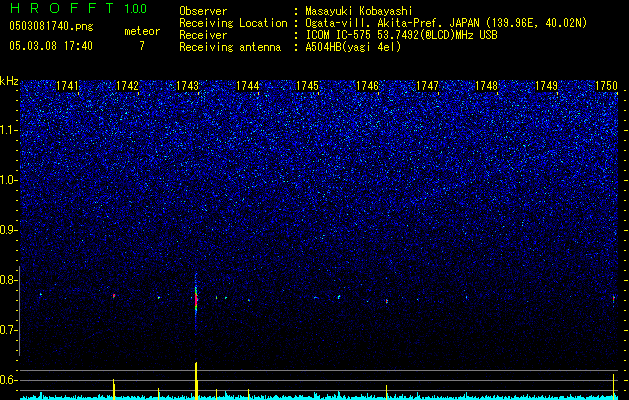Click the 0.7 kHz frequency label
629x400 pixels.
[x=7, y=330]
